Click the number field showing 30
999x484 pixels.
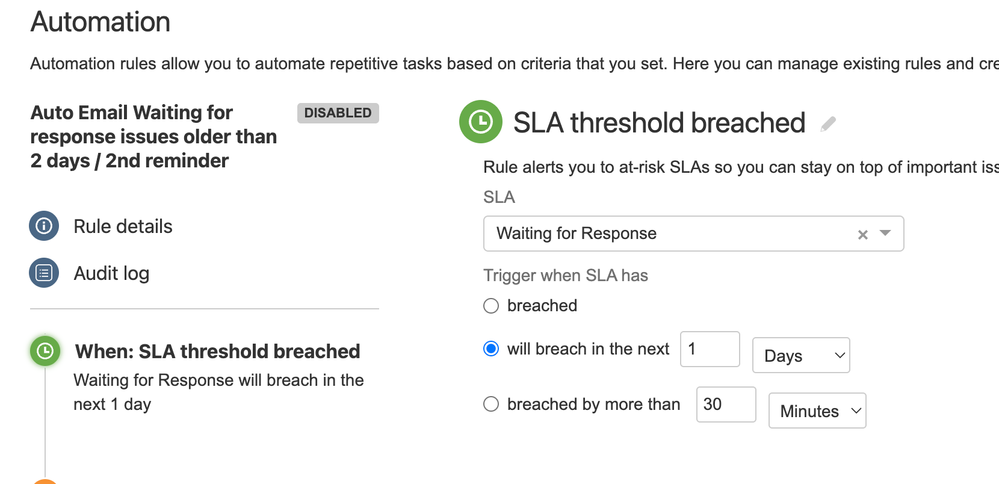point(726,404)
